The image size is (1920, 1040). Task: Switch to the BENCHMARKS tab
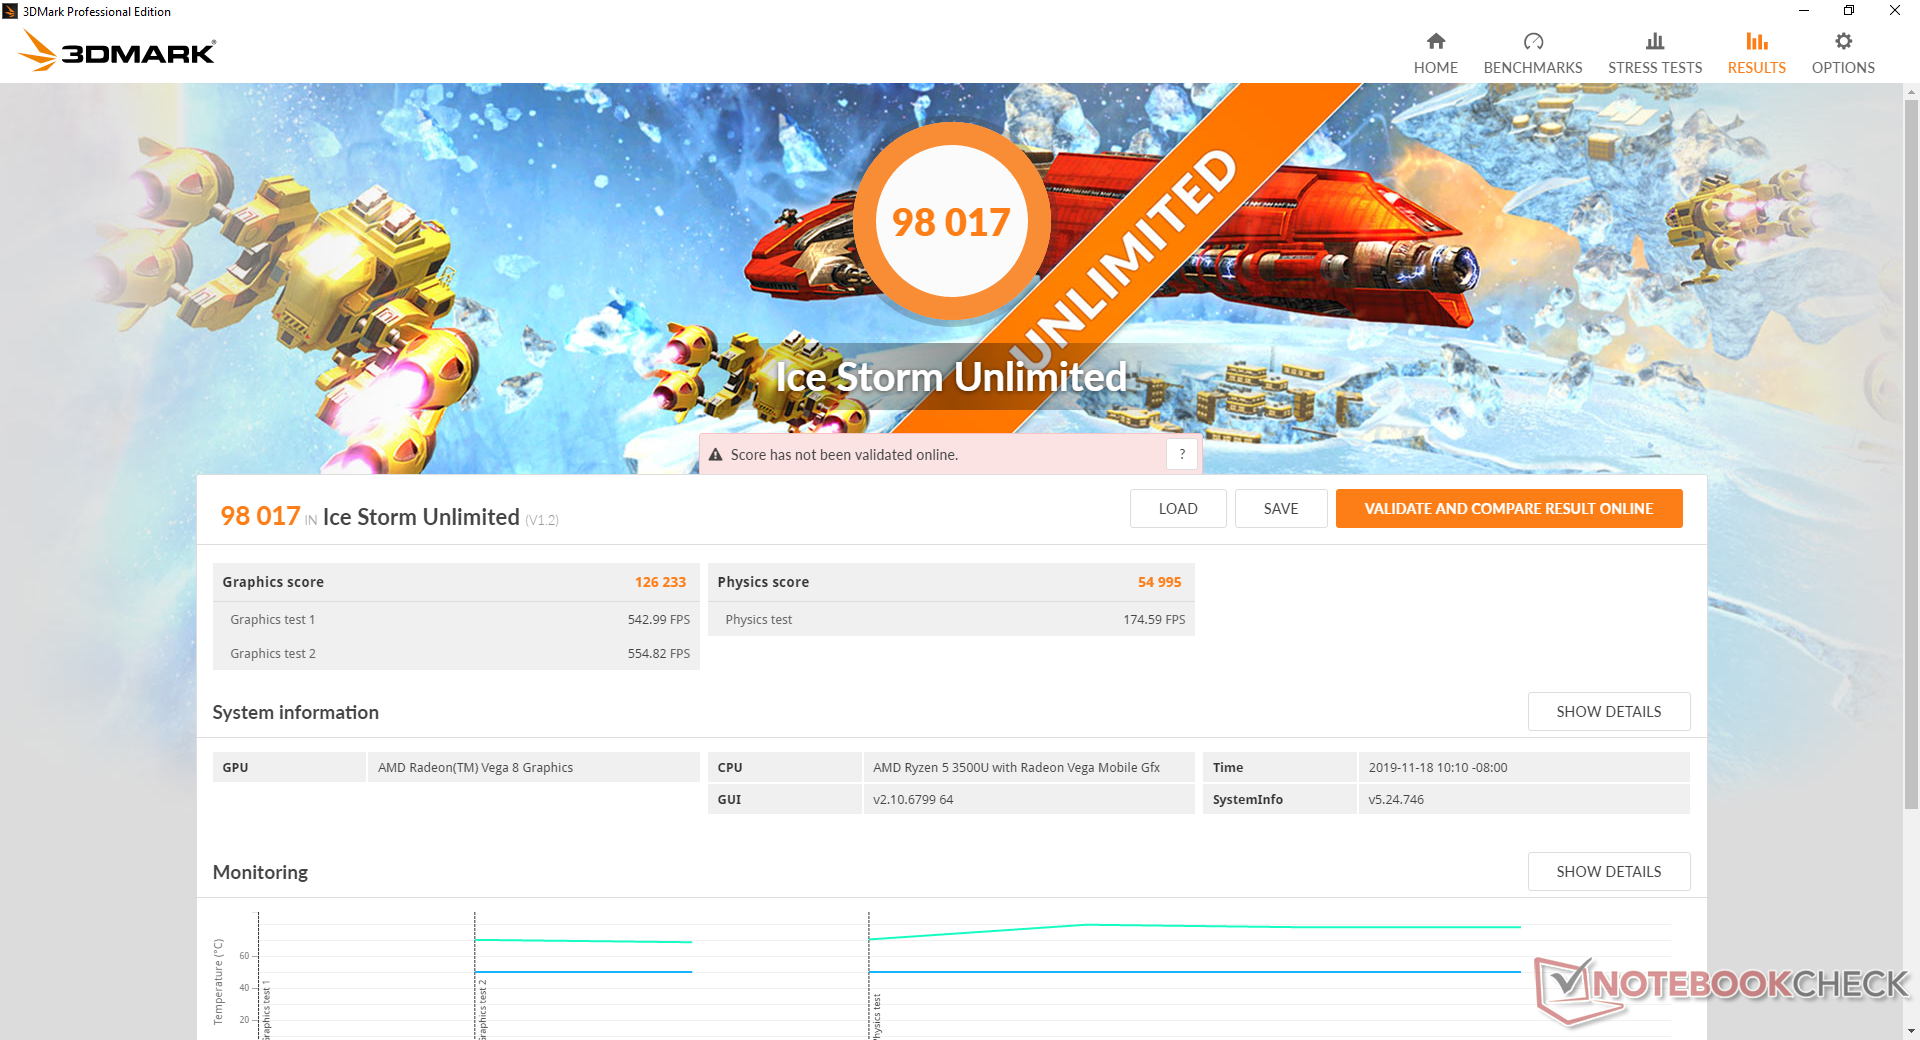(x=1532, y=54)
